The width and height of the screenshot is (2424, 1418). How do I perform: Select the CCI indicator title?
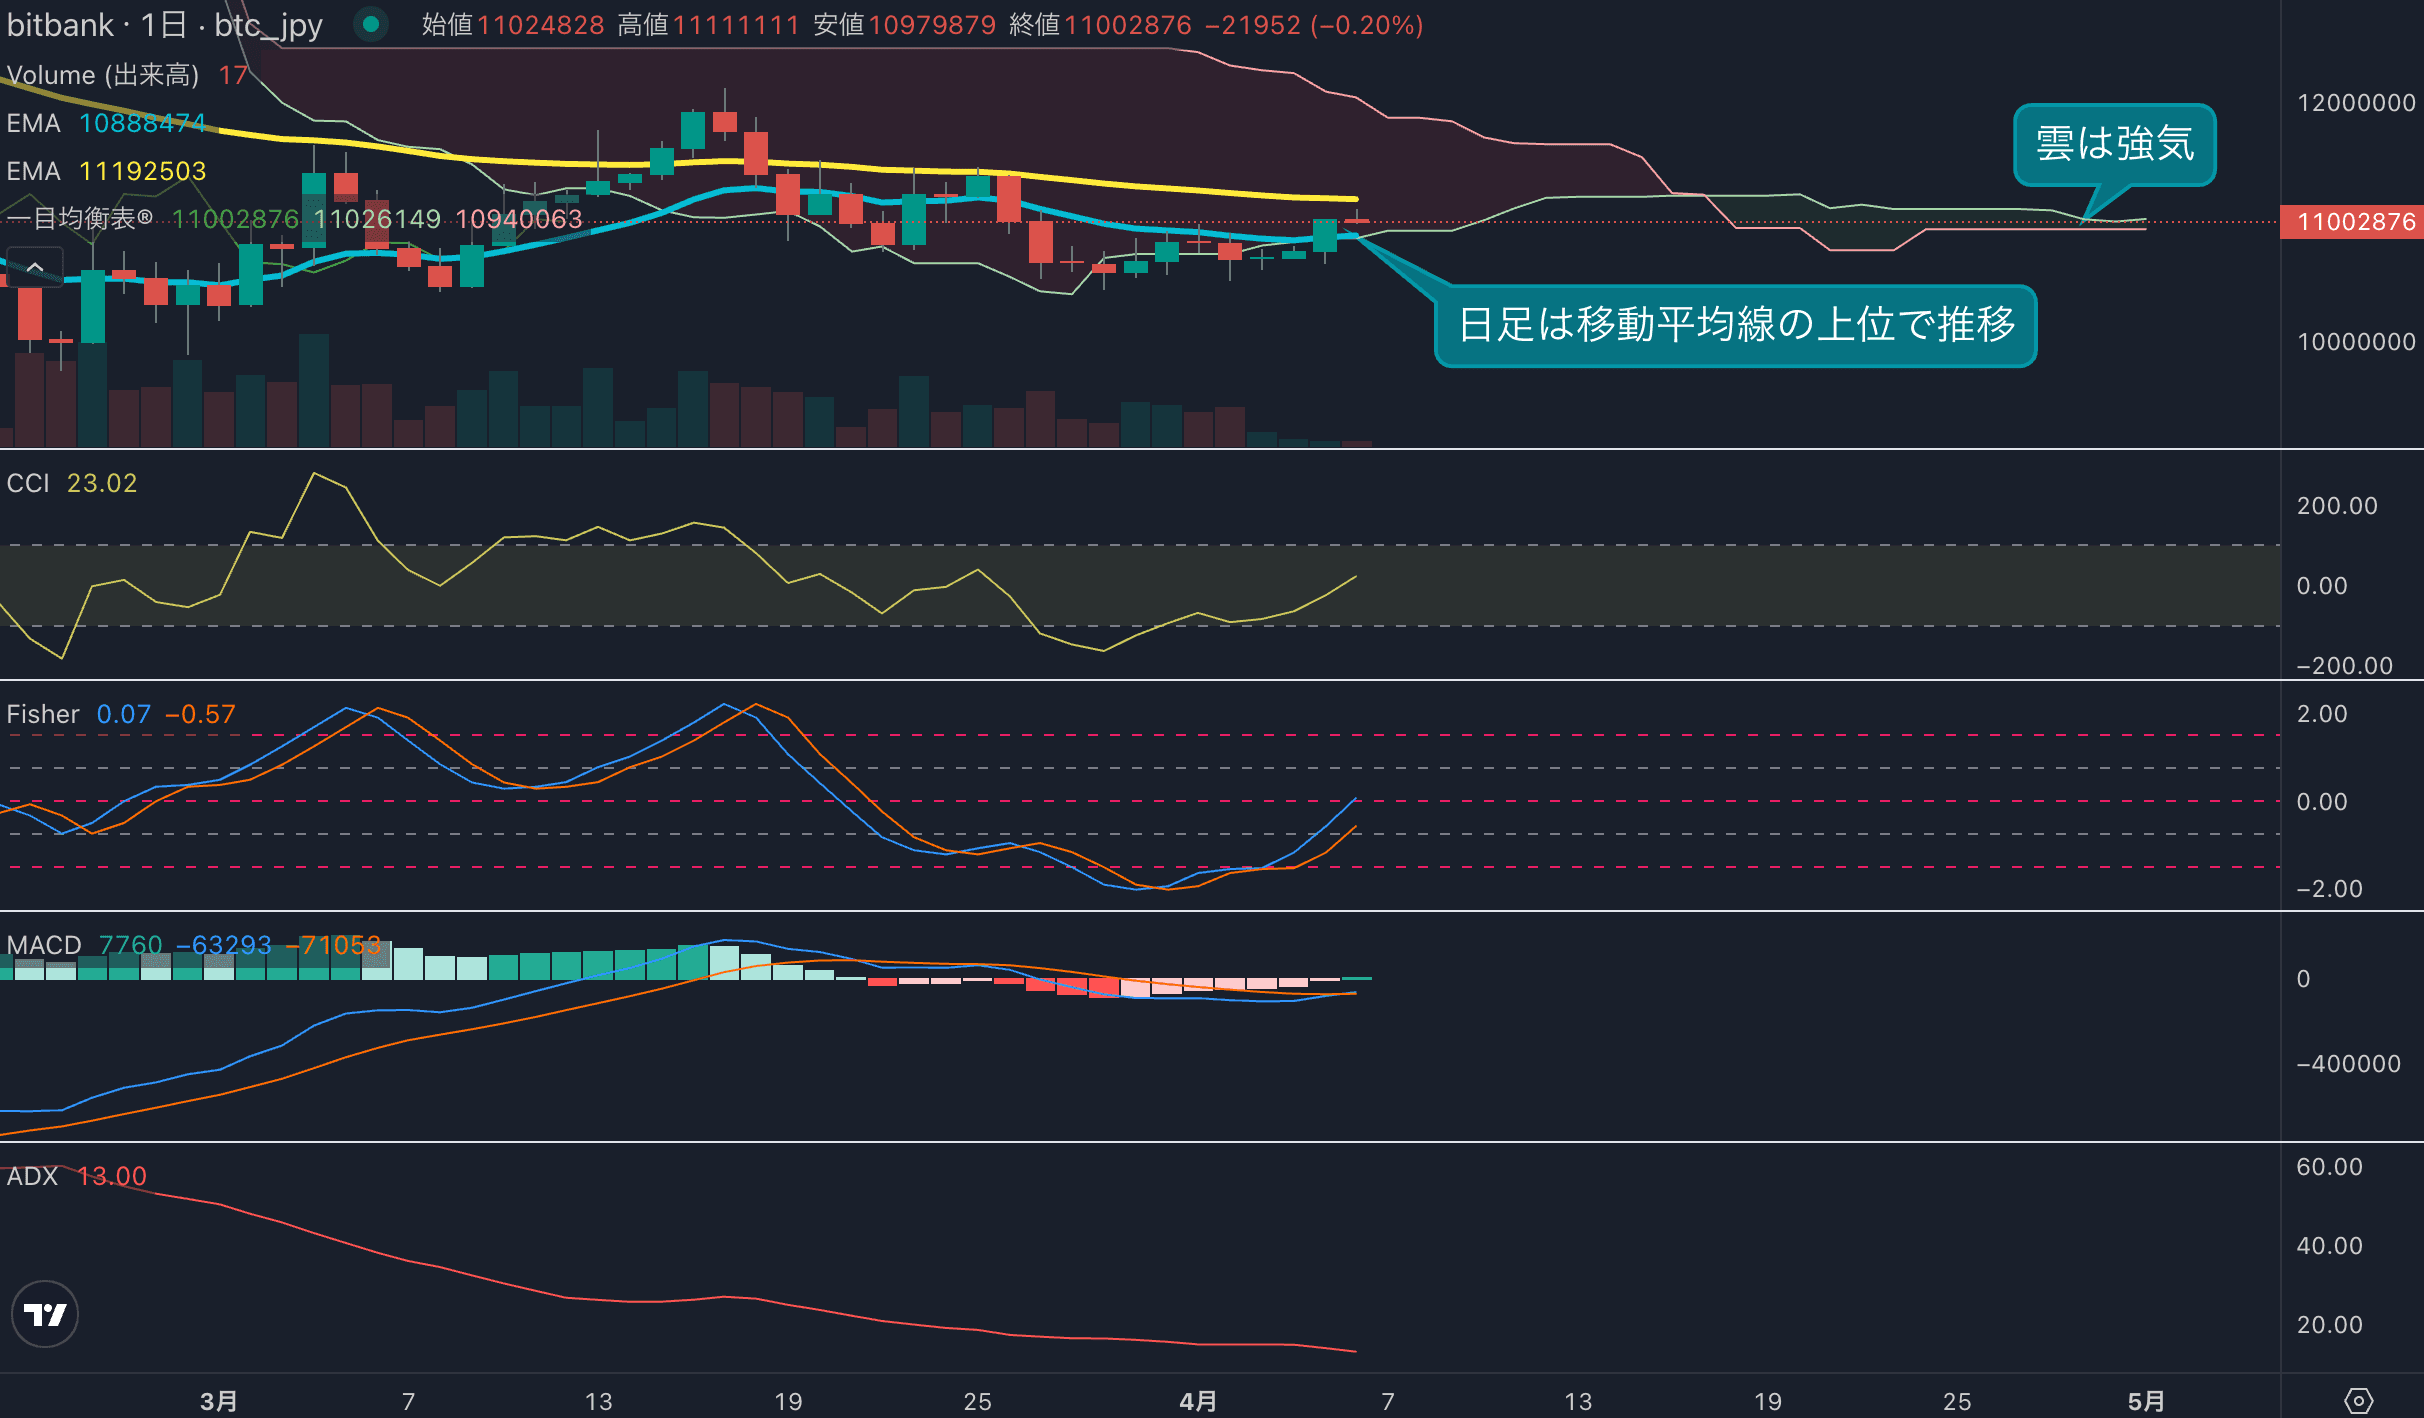tap(28, 483)
